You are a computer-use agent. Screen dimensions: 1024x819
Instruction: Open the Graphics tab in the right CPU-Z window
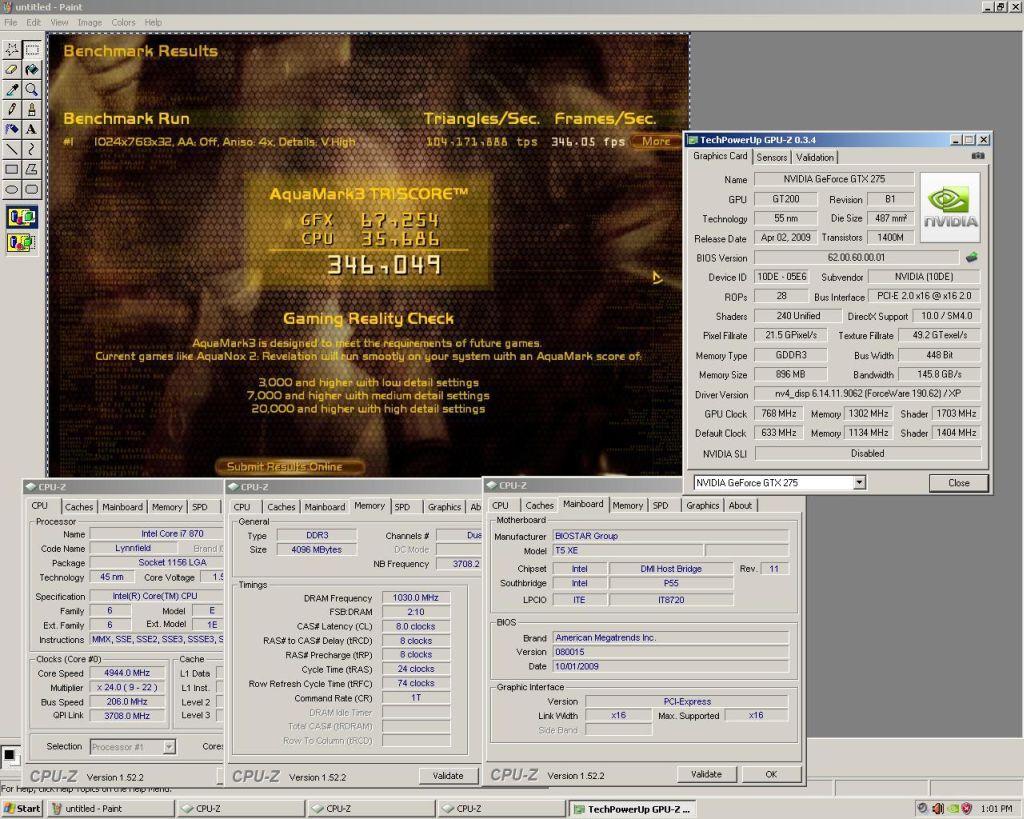click(702, 506)
